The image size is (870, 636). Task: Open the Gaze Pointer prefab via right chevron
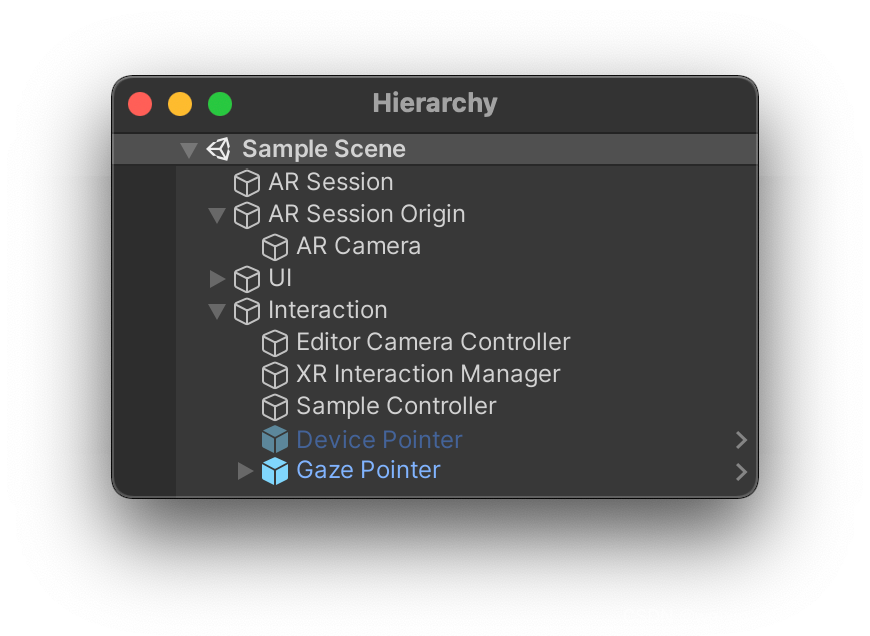click(x=741, y=472)
